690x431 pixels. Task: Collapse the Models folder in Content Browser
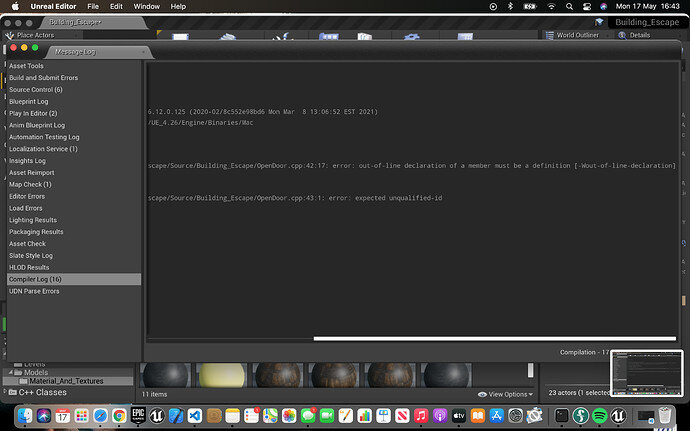[x=11, y=372]
